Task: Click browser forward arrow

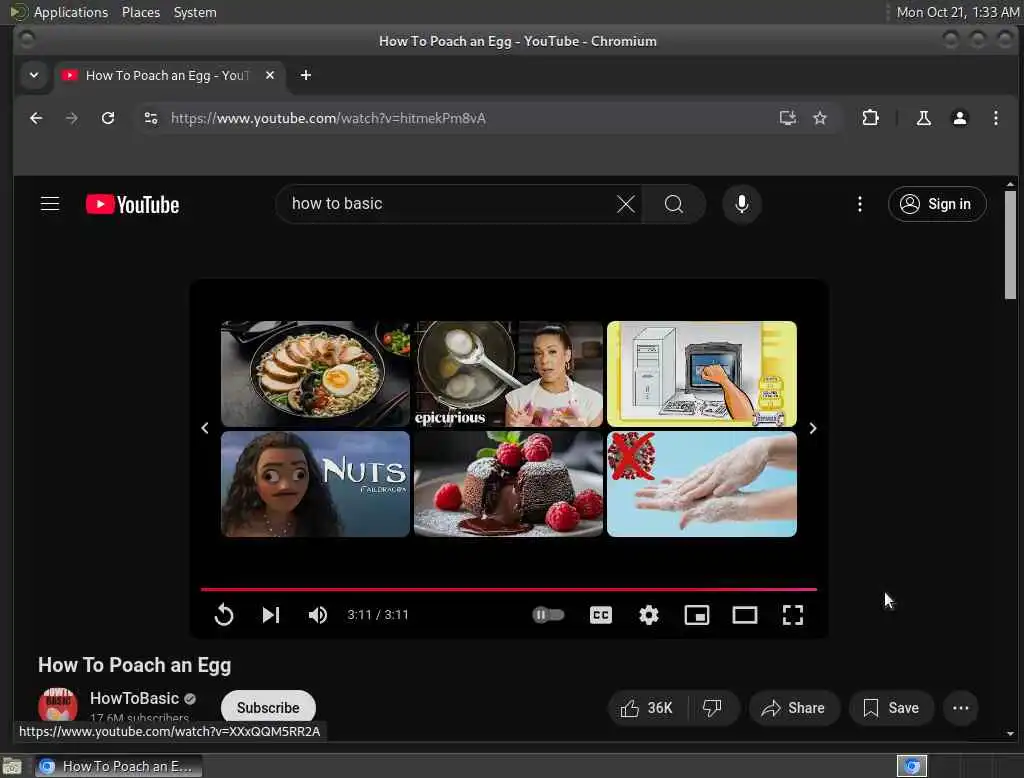Action: [x=72, y=118]
